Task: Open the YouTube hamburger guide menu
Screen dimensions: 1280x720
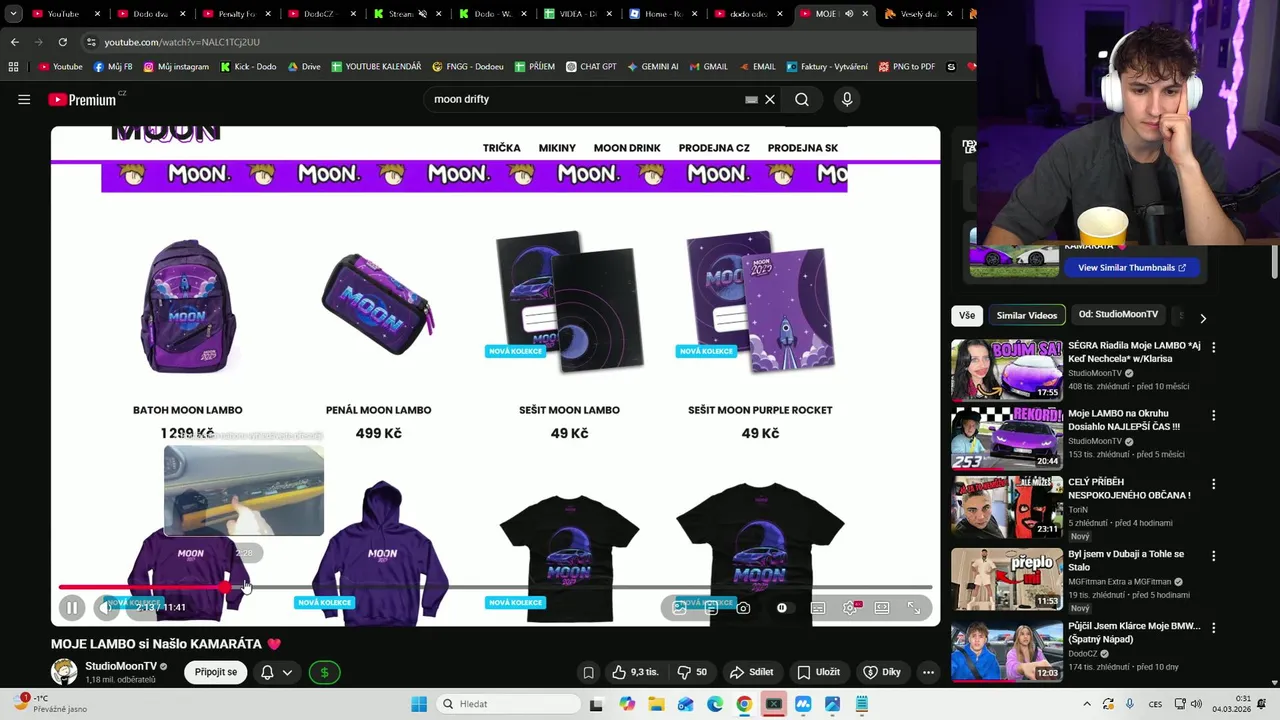Action: pos(24,99)
